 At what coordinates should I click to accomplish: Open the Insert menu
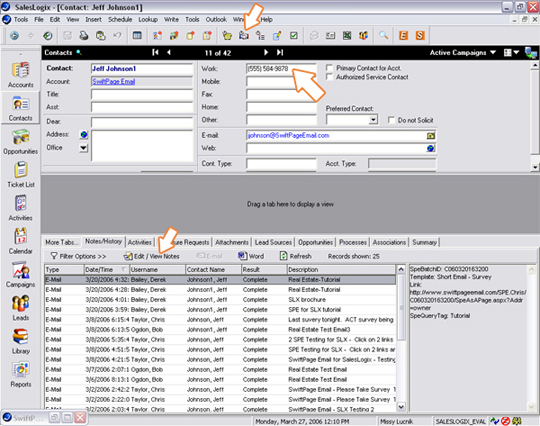[x=93, y=20]
